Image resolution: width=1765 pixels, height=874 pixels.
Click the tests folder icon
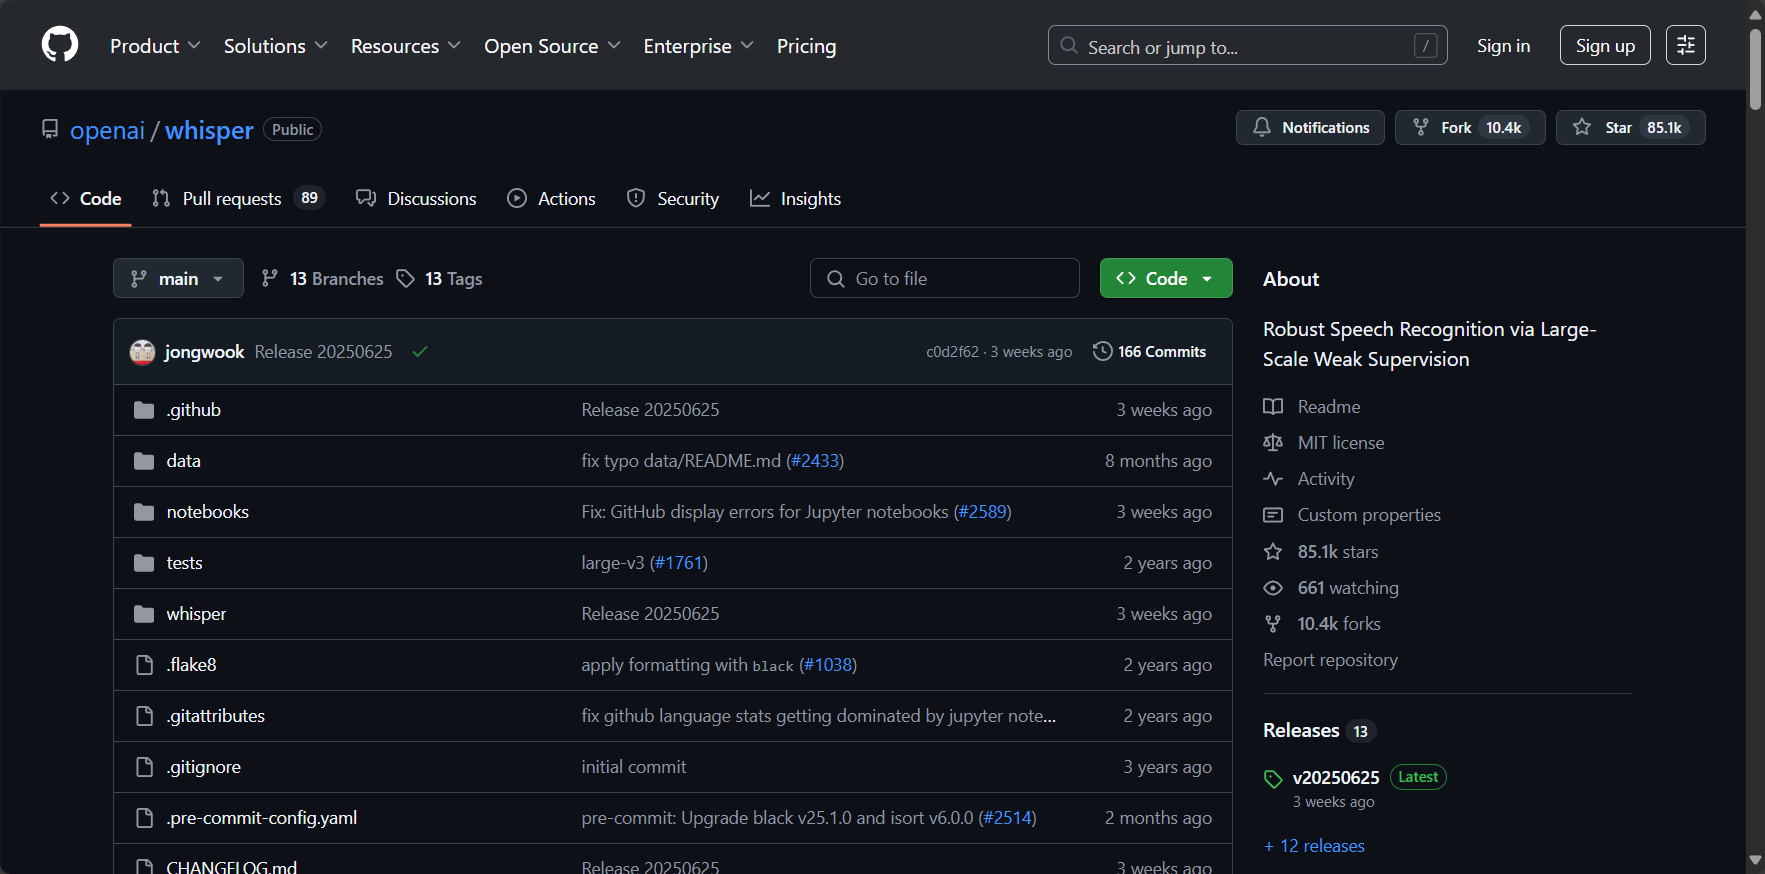tap(144, 563)
